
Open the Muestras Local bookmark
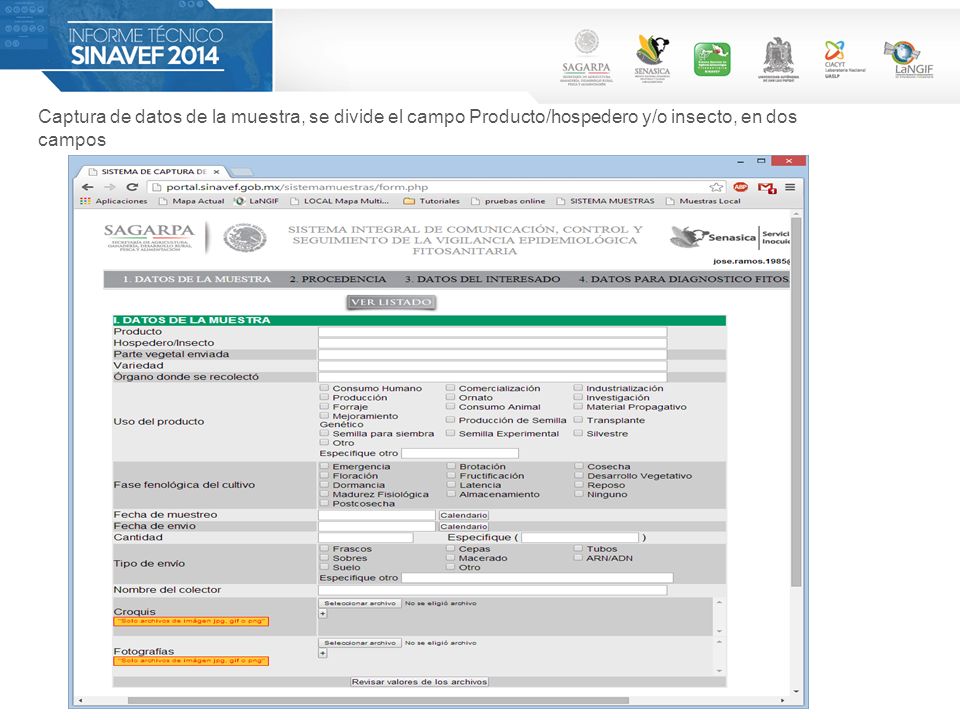coord(703,201)
